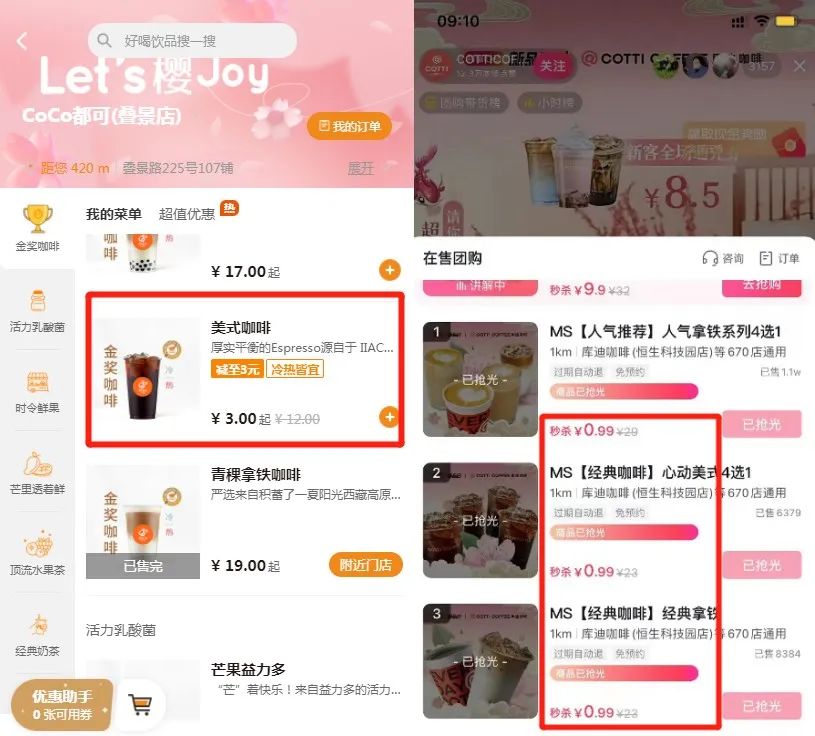Add 美式咖啡 with its orange plus button
This screenshot has width=815, height=736.
coord(389,417)
